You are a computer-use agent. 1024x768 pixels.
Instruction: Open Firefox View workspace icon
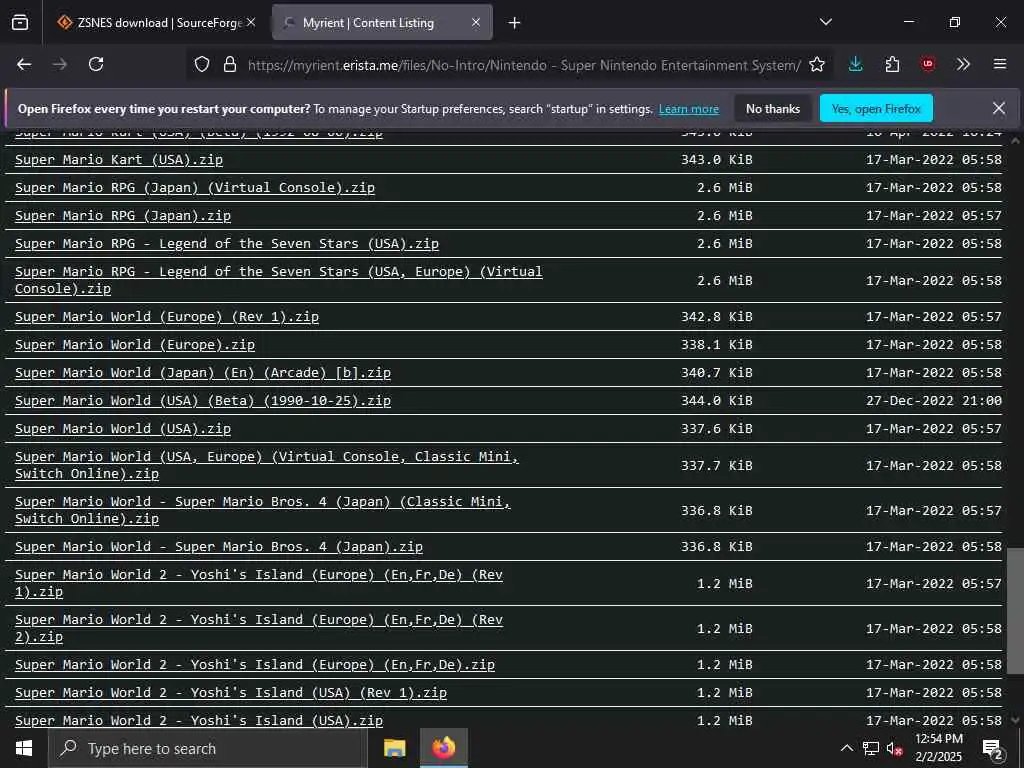click(x=20, y=23)
